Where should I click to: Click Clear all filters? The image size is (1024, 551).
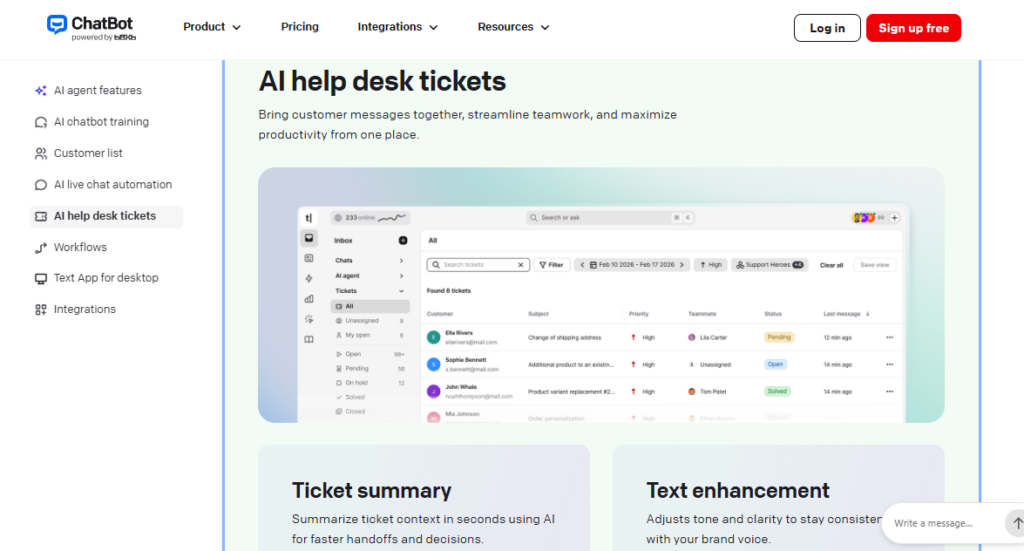point(831,265)
